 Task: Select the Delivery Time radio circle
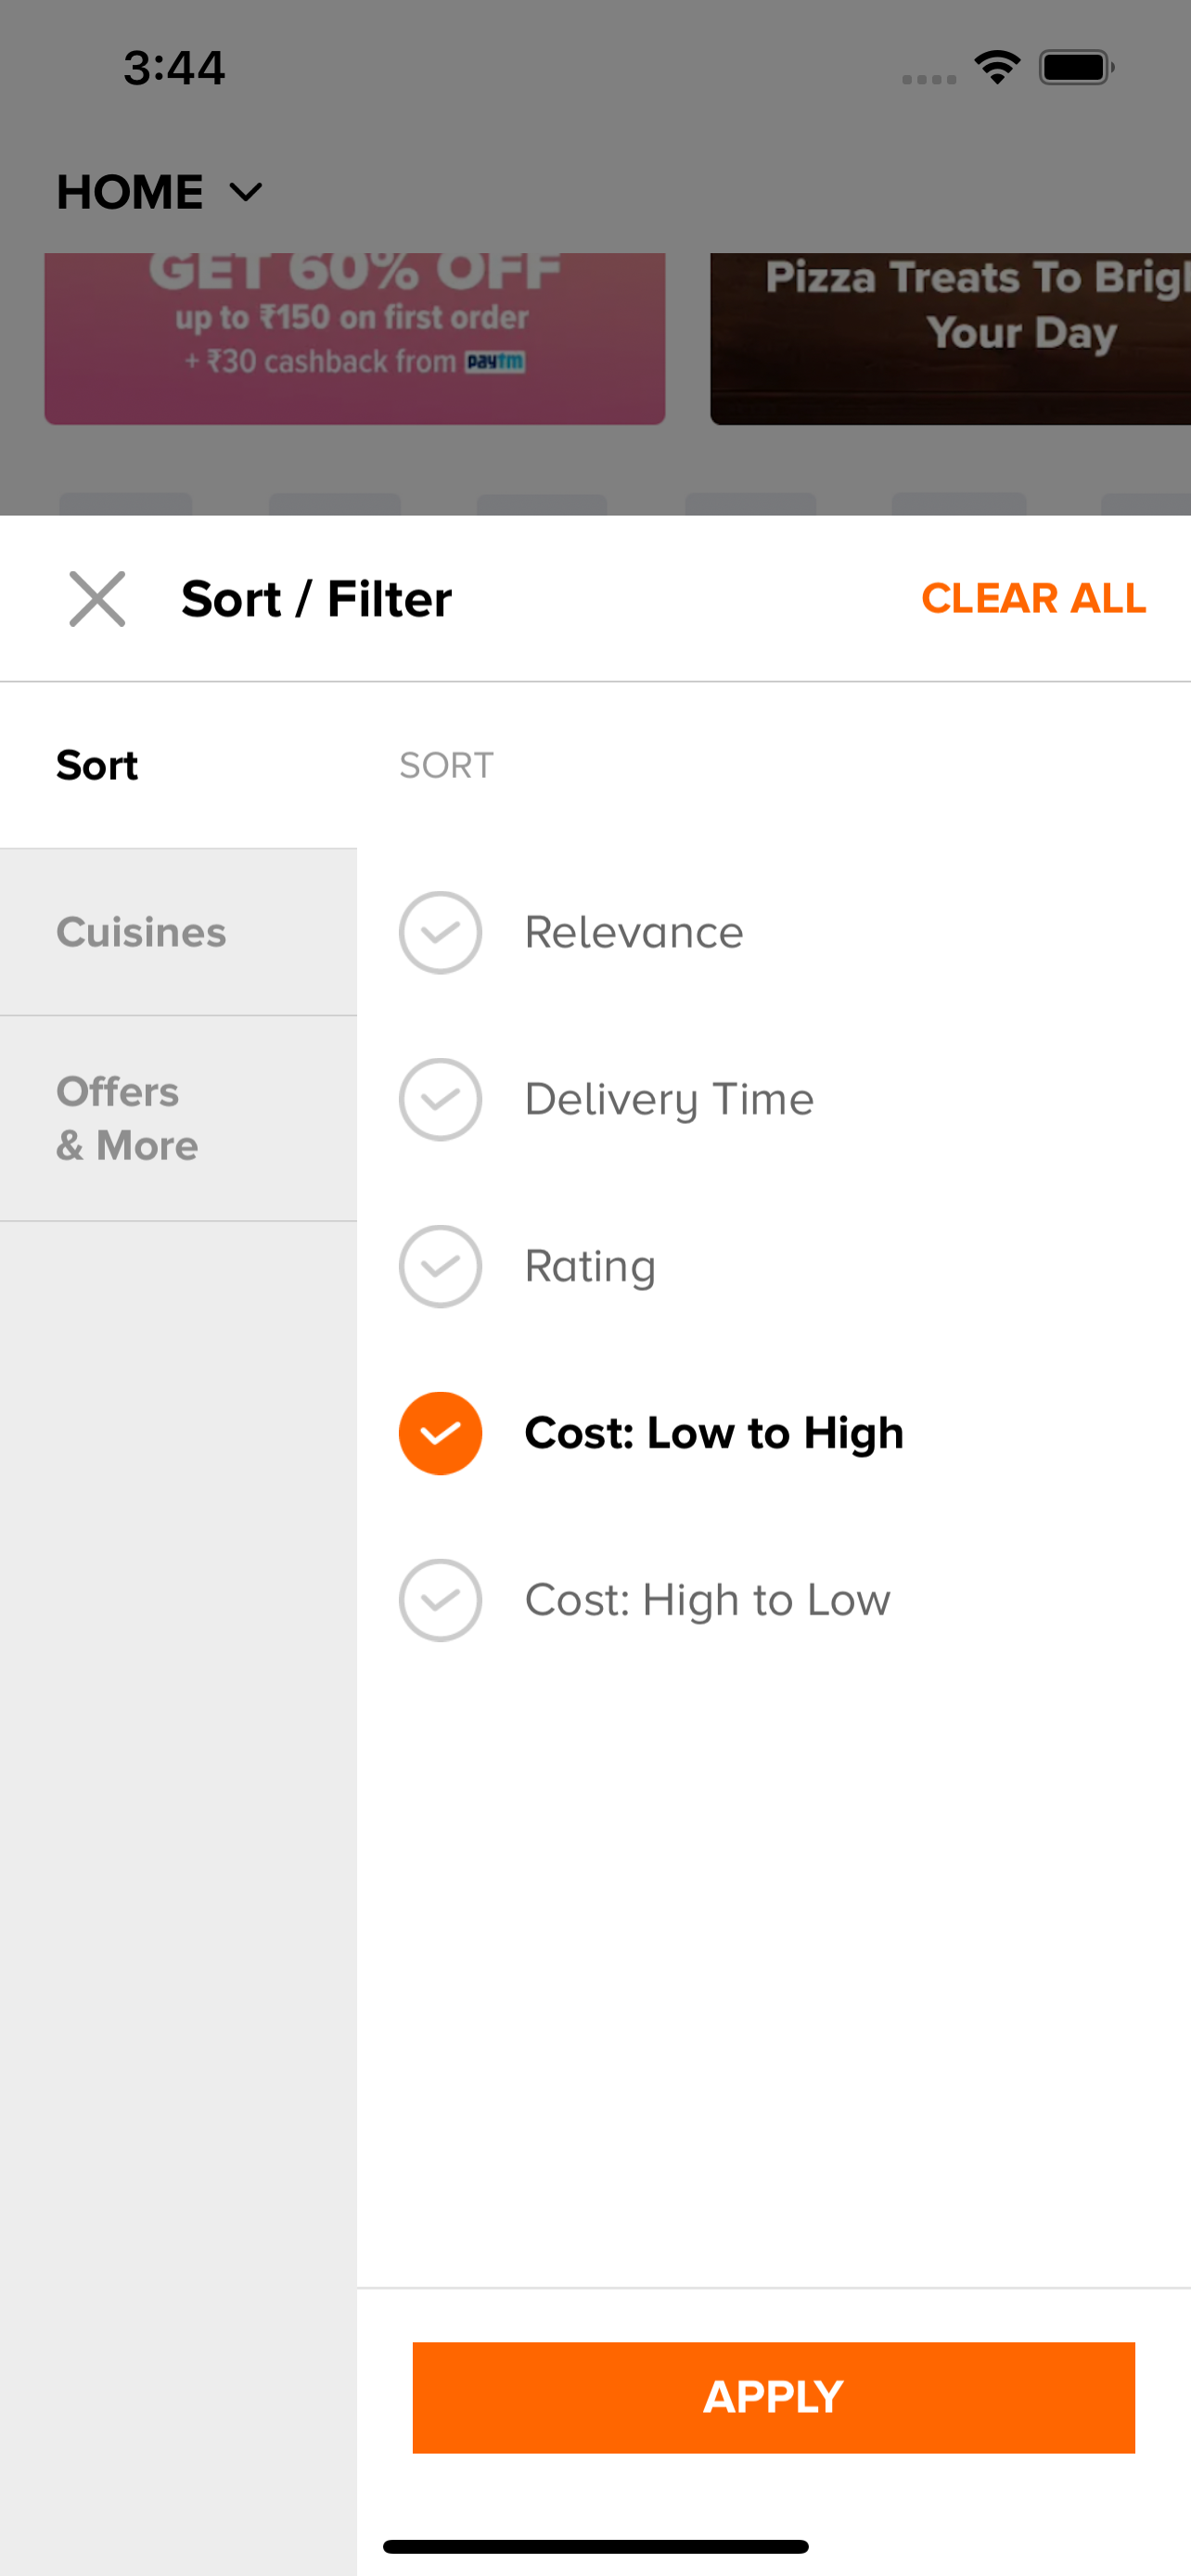pyautogui.click(x=440, y=1099)
